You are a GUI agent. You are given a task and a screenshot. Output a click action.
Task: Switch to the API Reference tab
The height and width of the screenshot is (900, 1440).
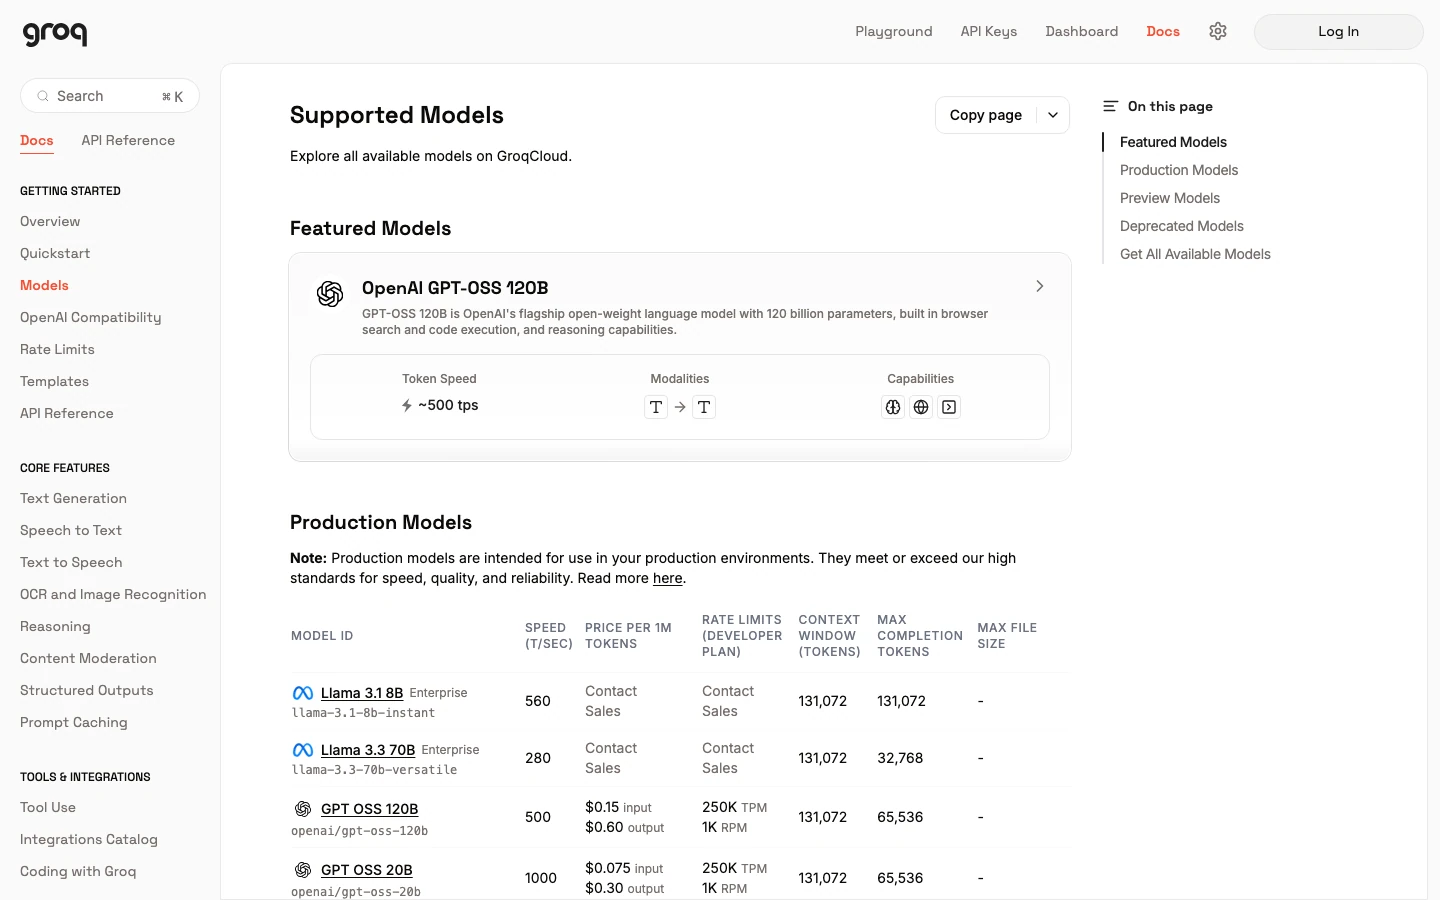point(128,140)
